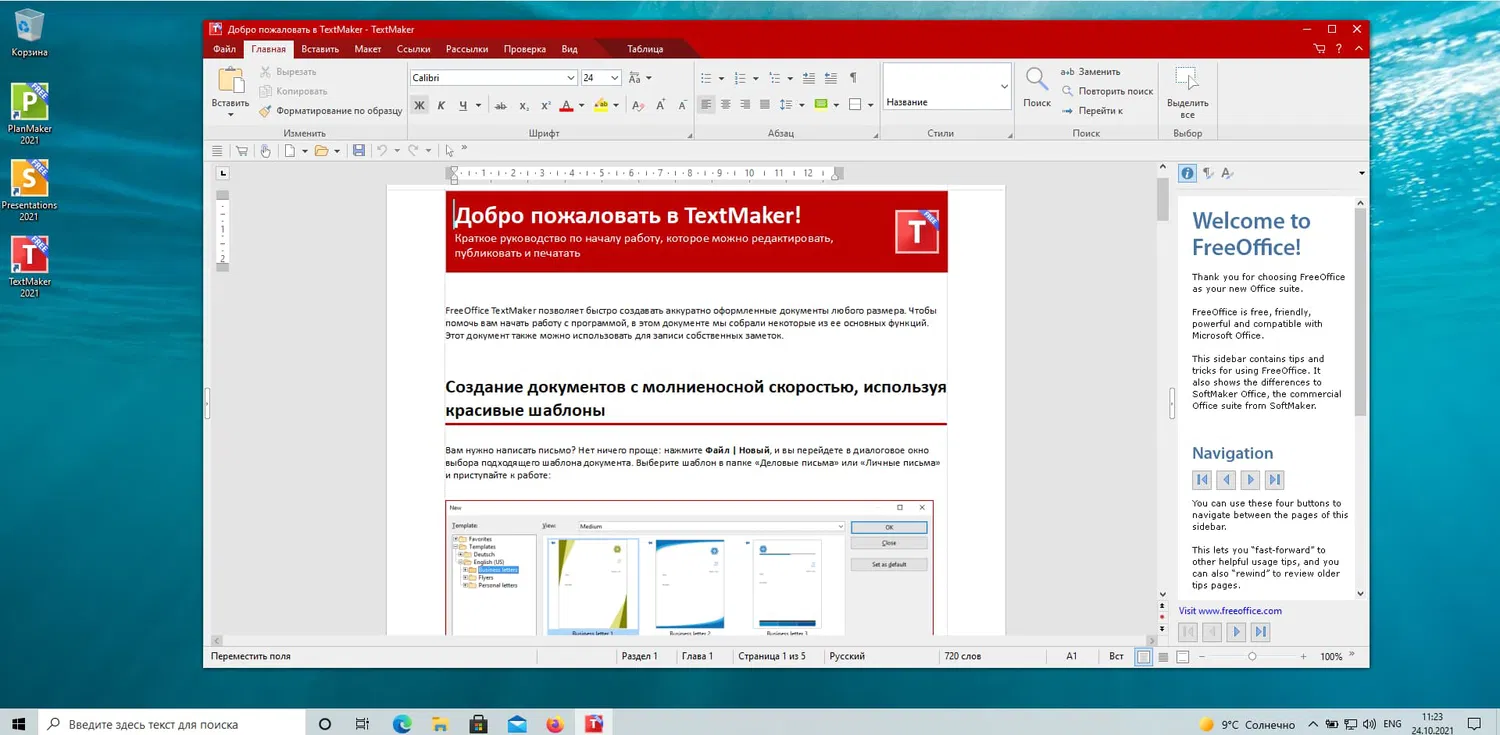Open a file using the folder toolbar icon
Viewport: 1500px width, 735px height.
(x=322, y=150)
